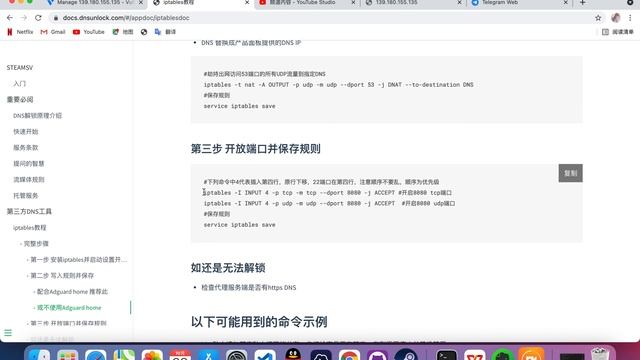
Task: Open Google Chrome from the dock
Action: pos(349,355)
